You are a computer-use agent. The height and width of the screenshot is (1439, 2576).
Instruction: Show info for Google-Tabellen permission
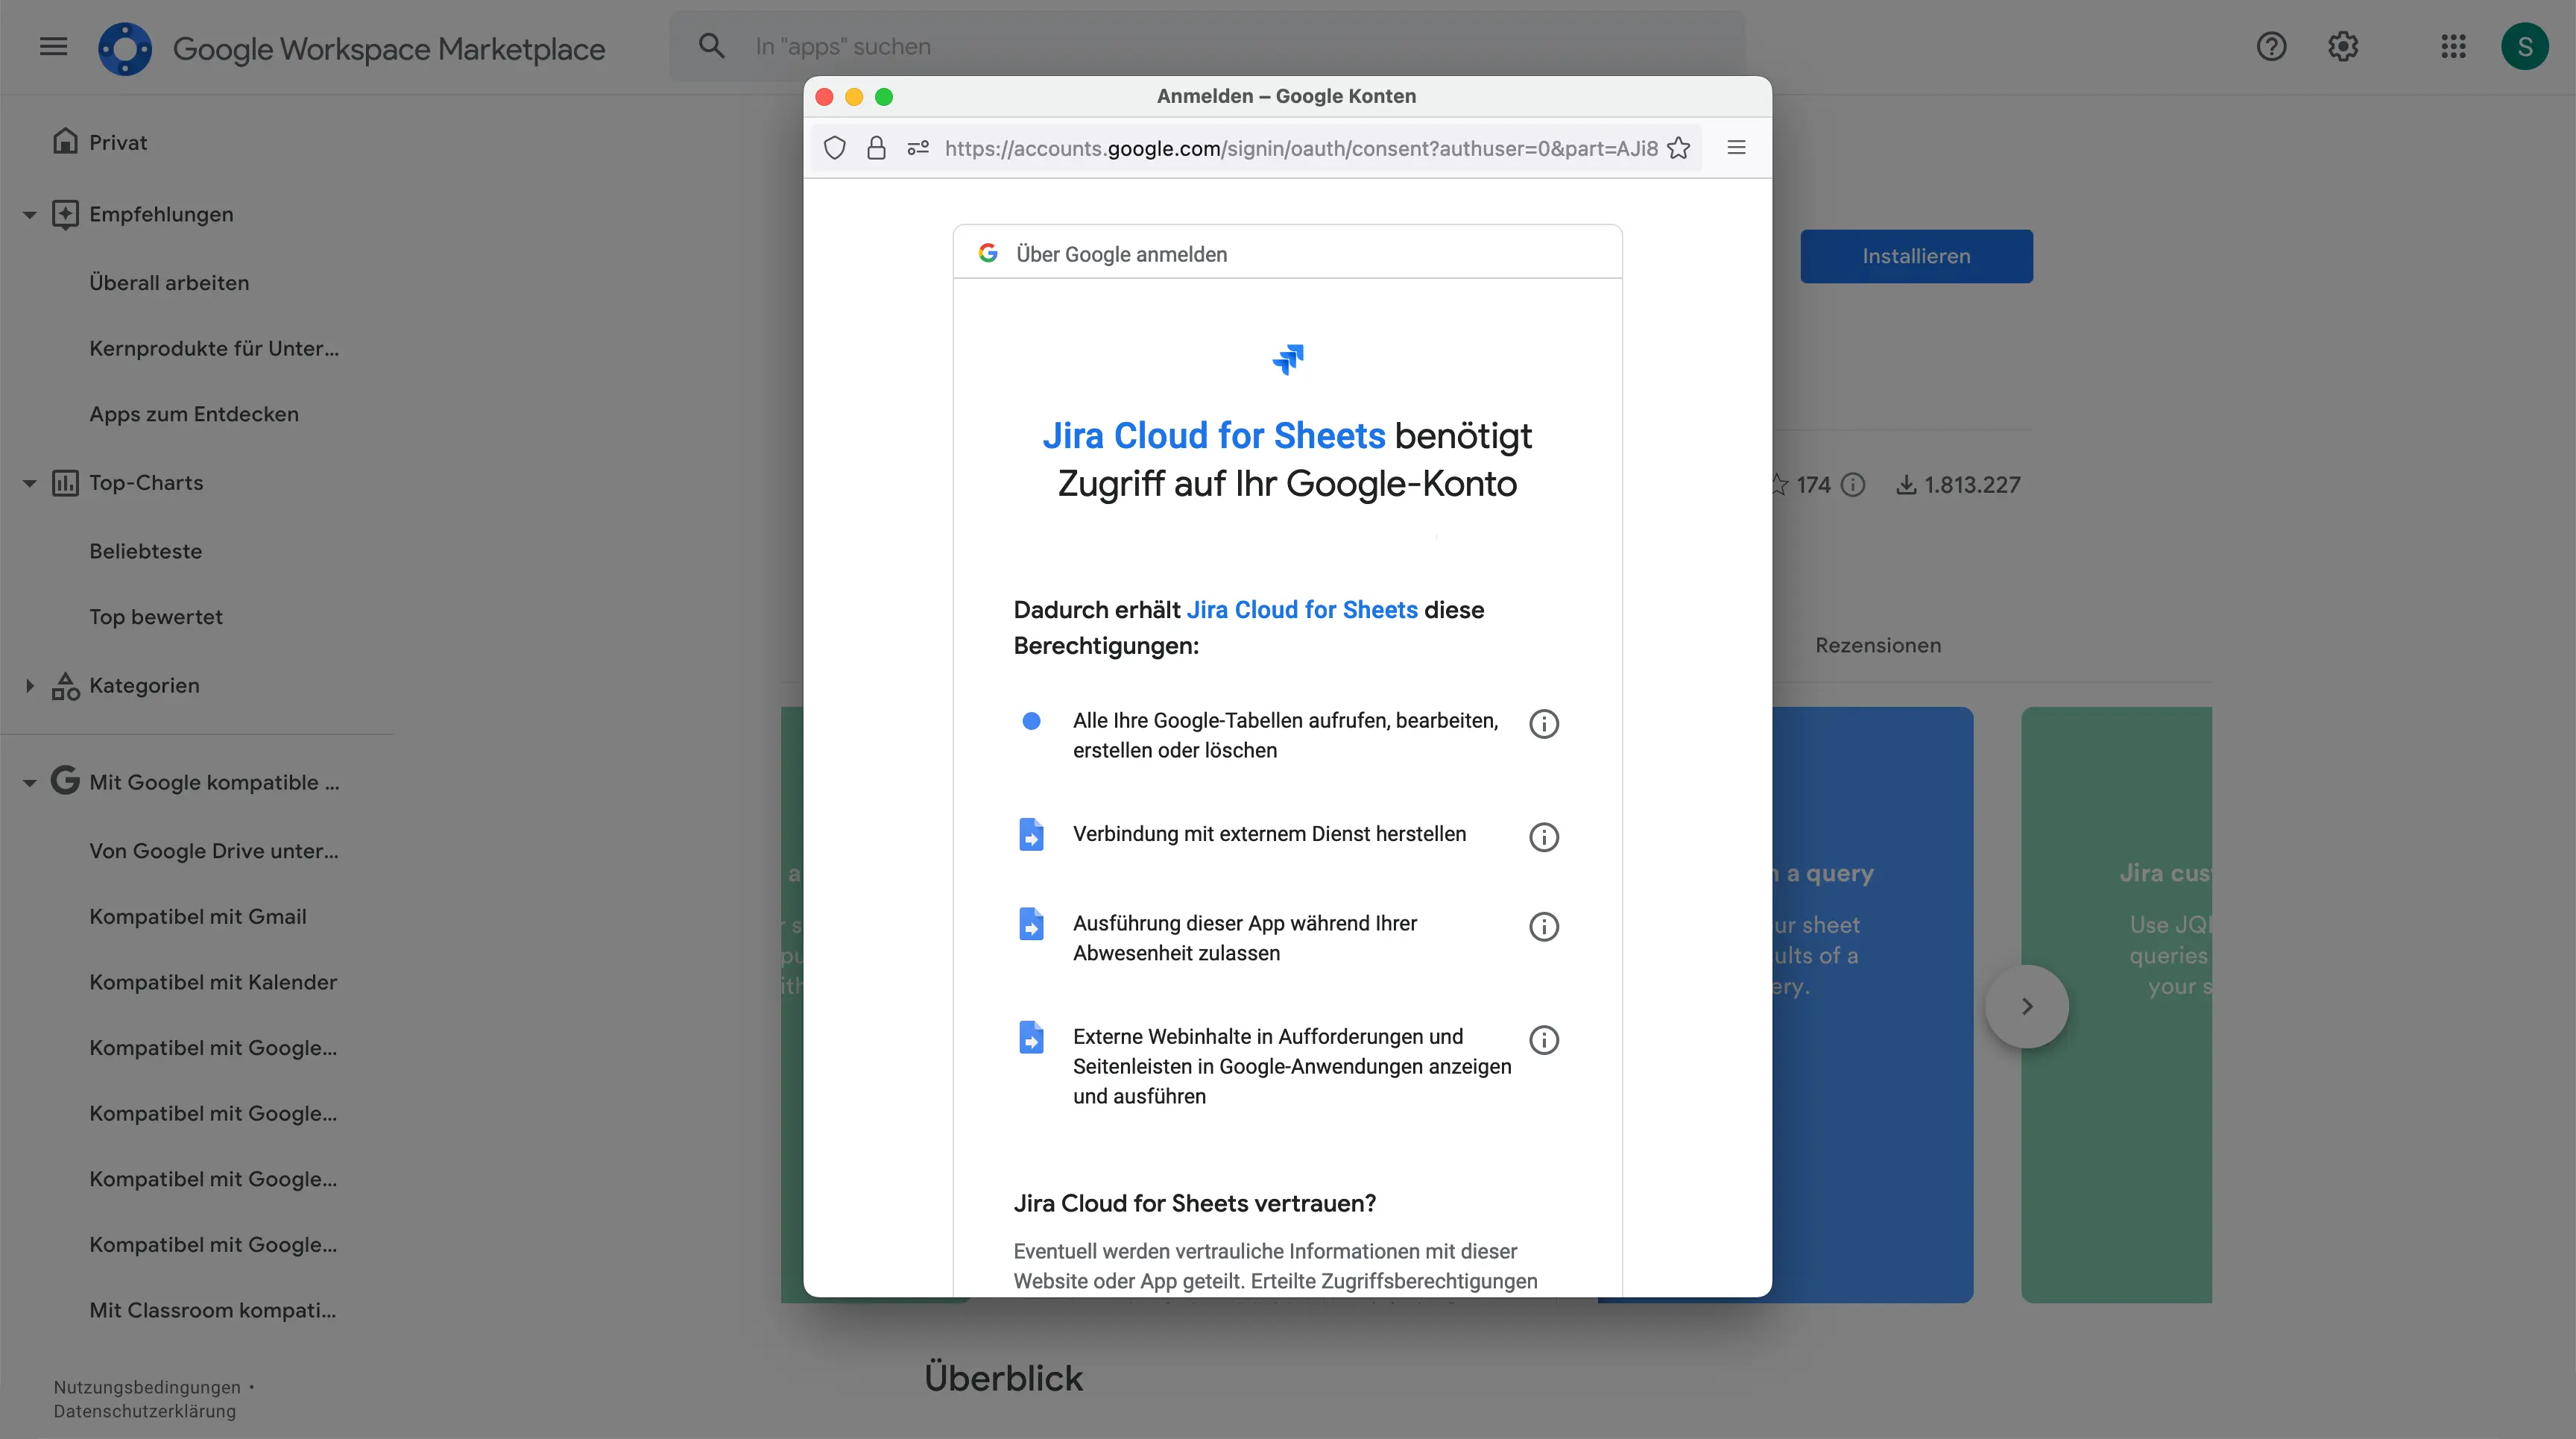(x=1544, y=724)
